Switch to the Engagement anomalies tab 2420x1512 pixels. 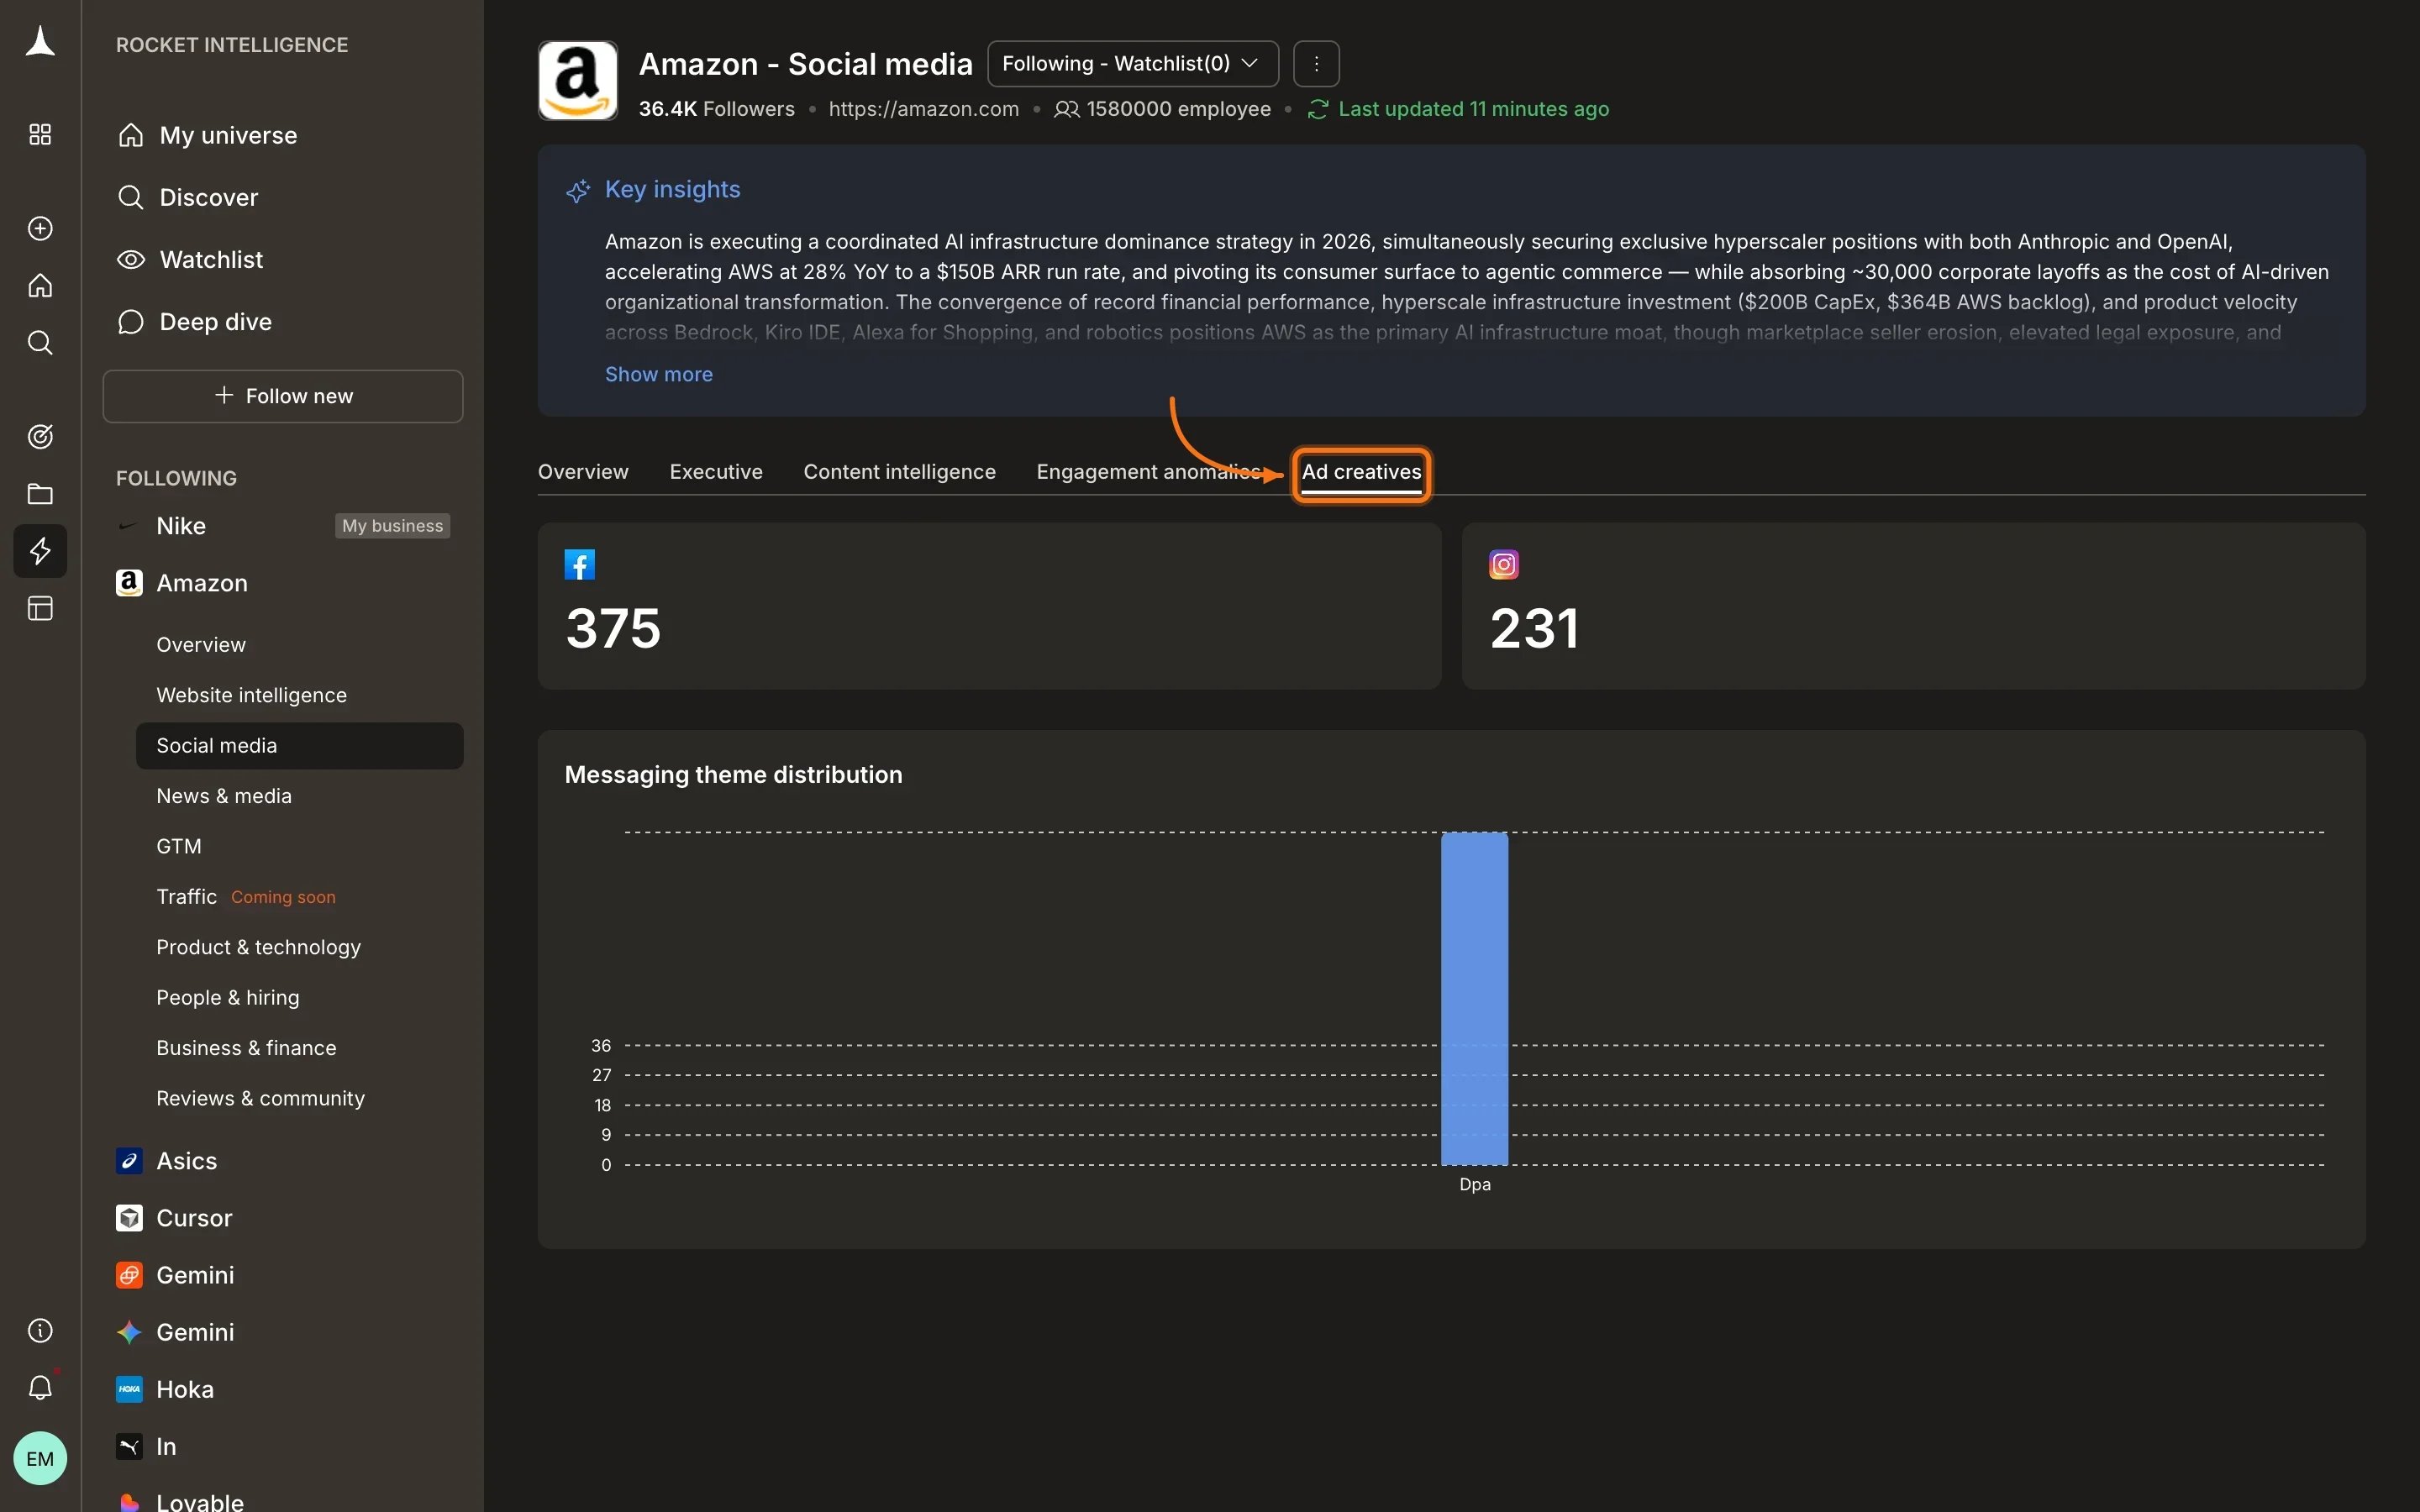(1149, 472)
